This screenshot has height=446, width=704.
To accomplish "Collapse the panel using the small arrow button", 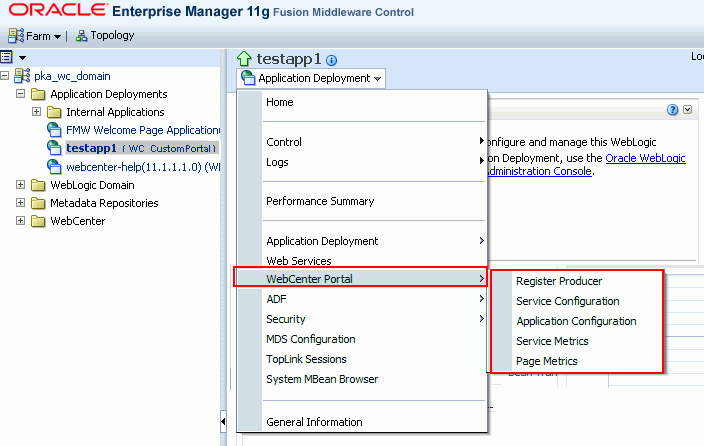I will [x=687, y=110].
